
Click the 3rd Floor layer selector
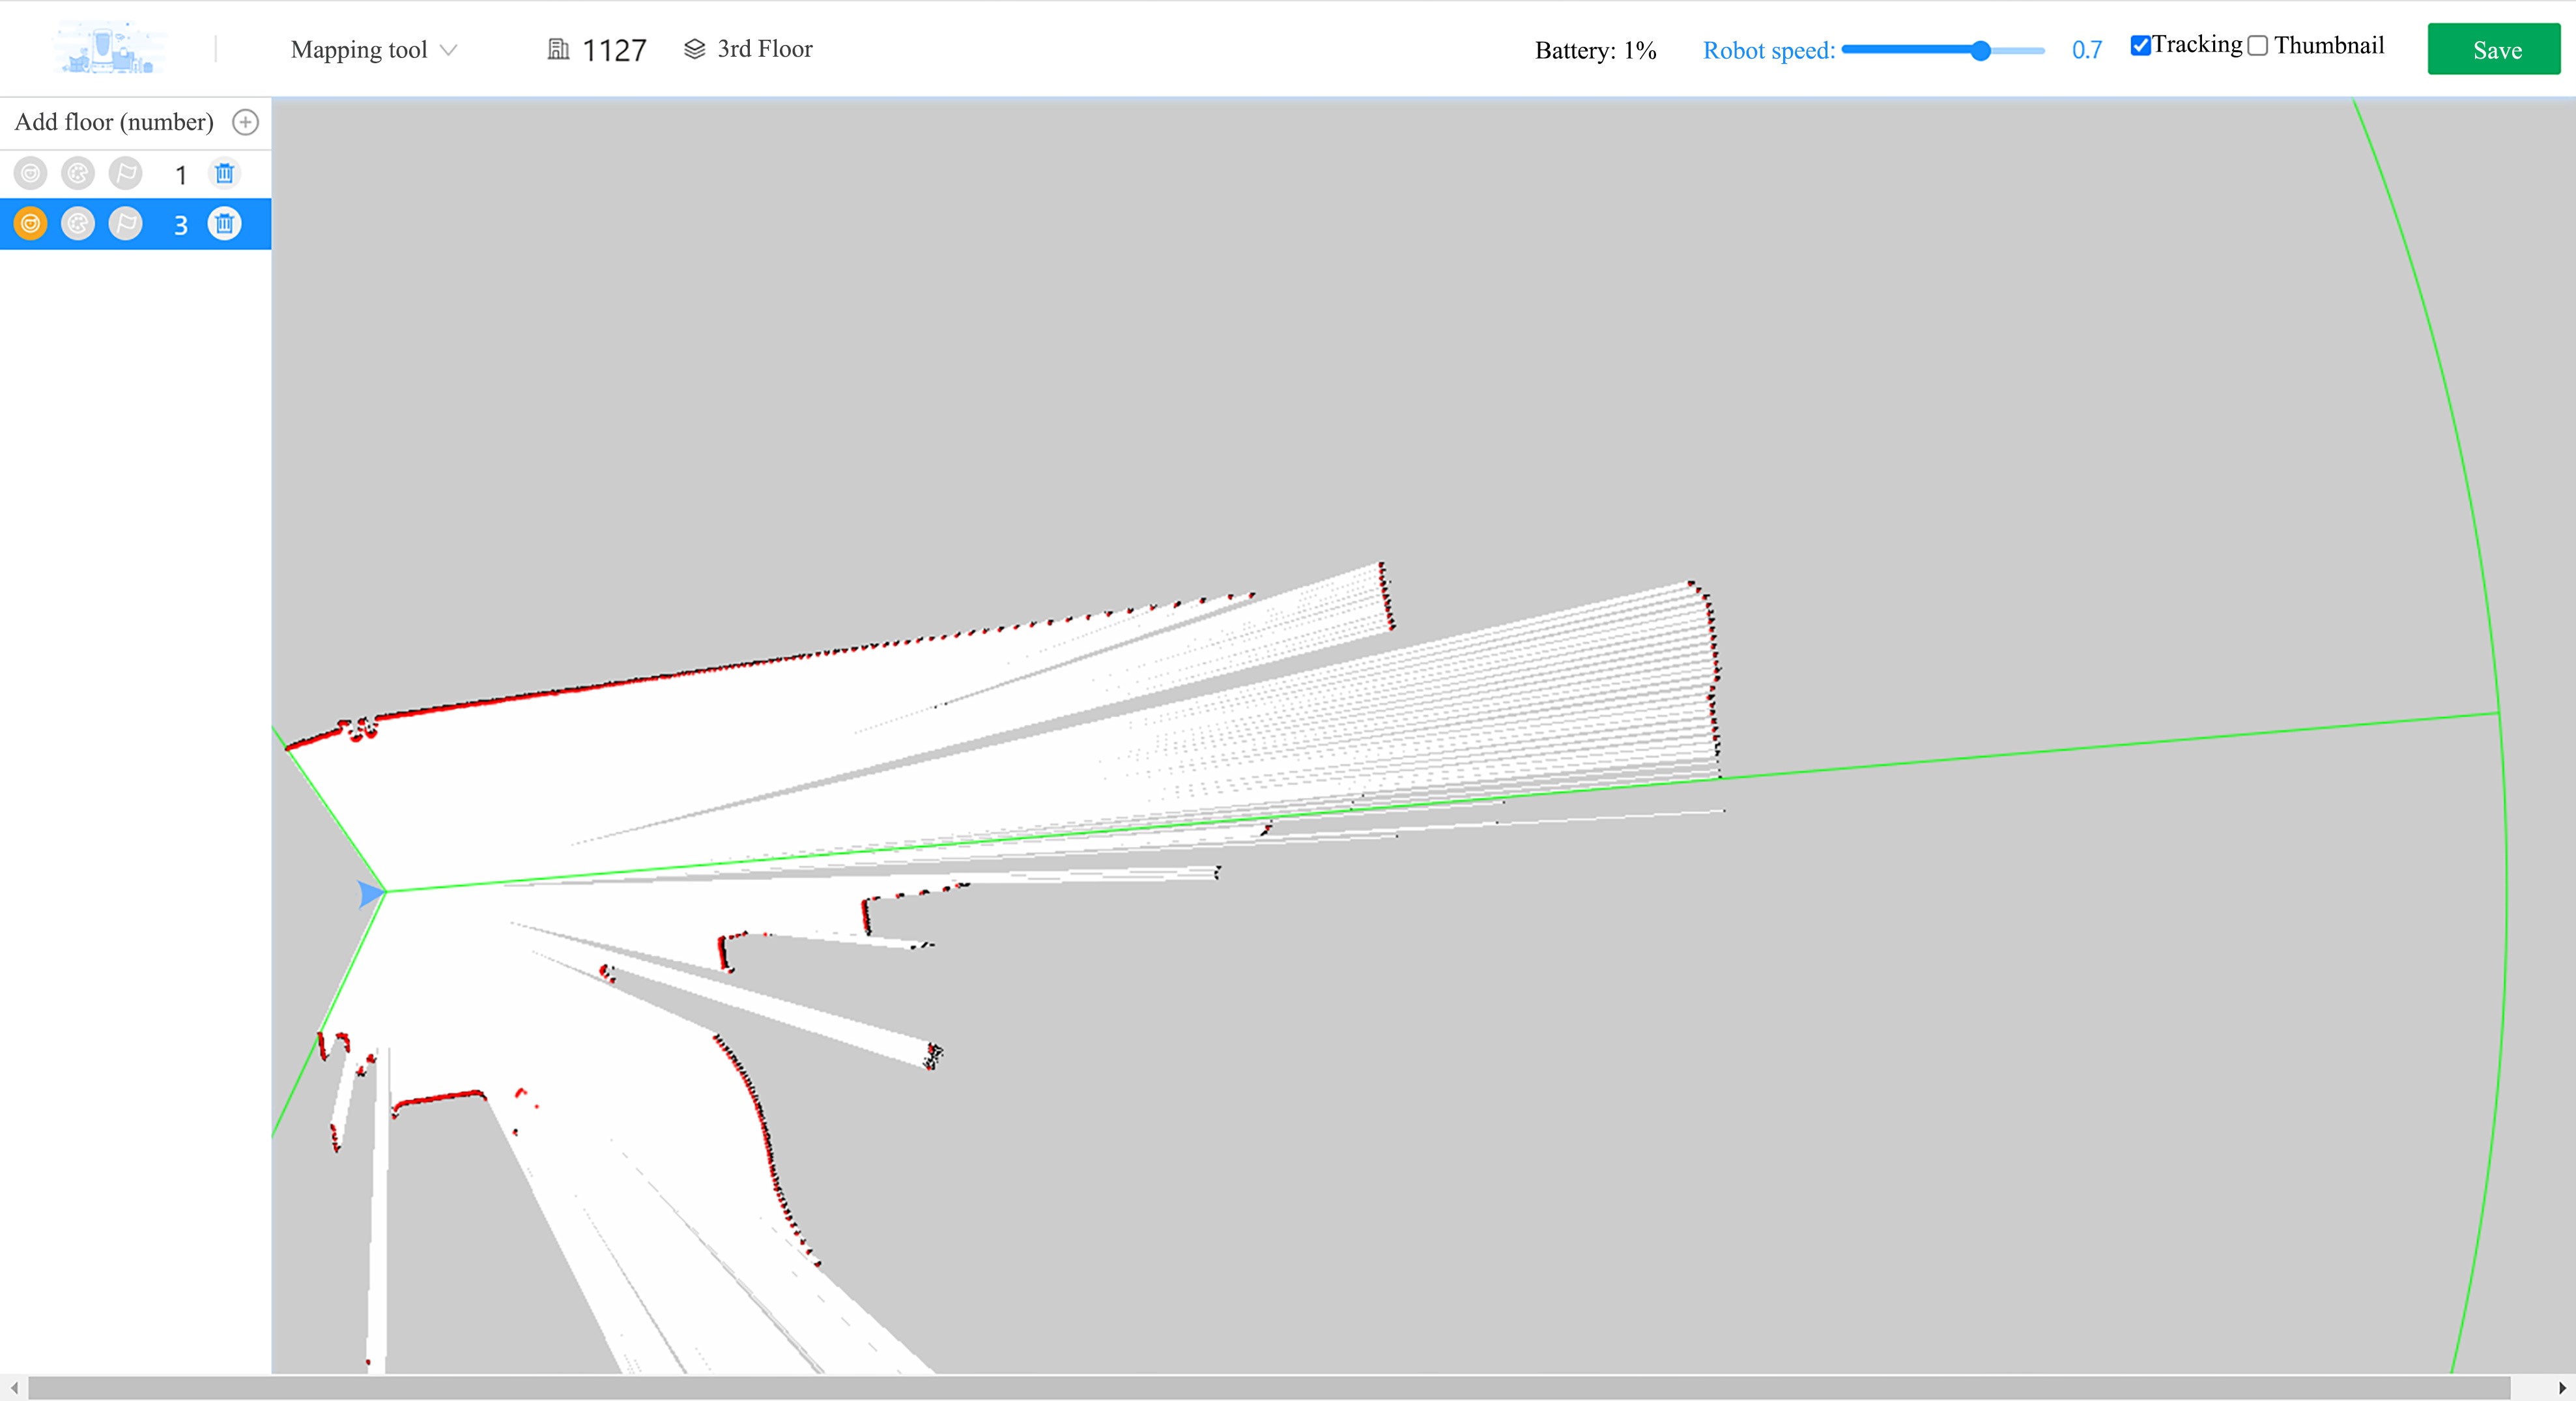[748, 49]
